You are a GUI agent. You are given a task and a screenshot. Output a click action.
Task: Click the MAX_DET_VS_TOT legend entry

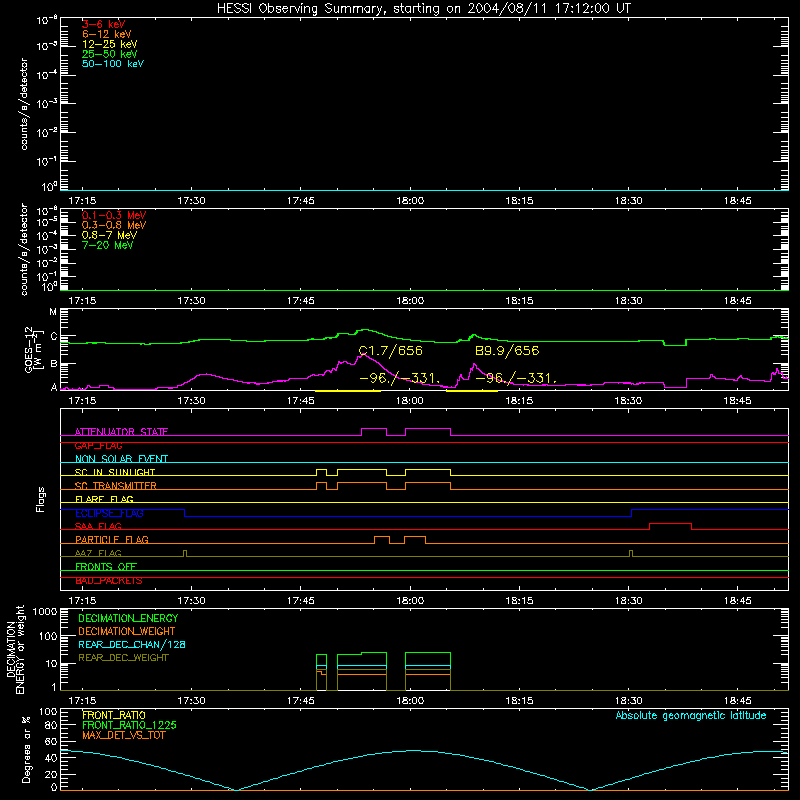(123, 735)
